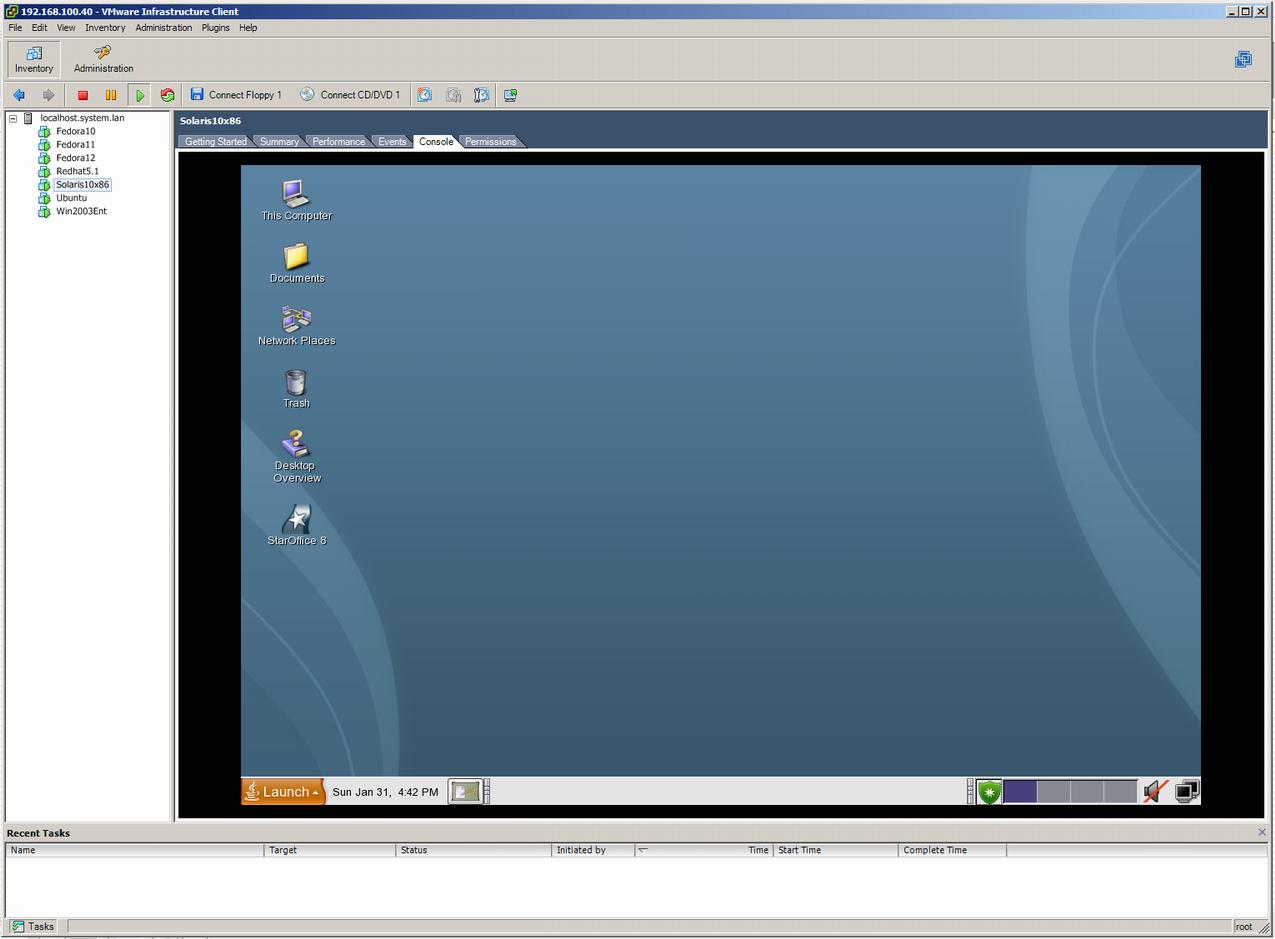Image resolution: width=1275 pixels, height=939 pixels.
Task: Select the Win2003Ent virtual machine
Action: [81, 211]
